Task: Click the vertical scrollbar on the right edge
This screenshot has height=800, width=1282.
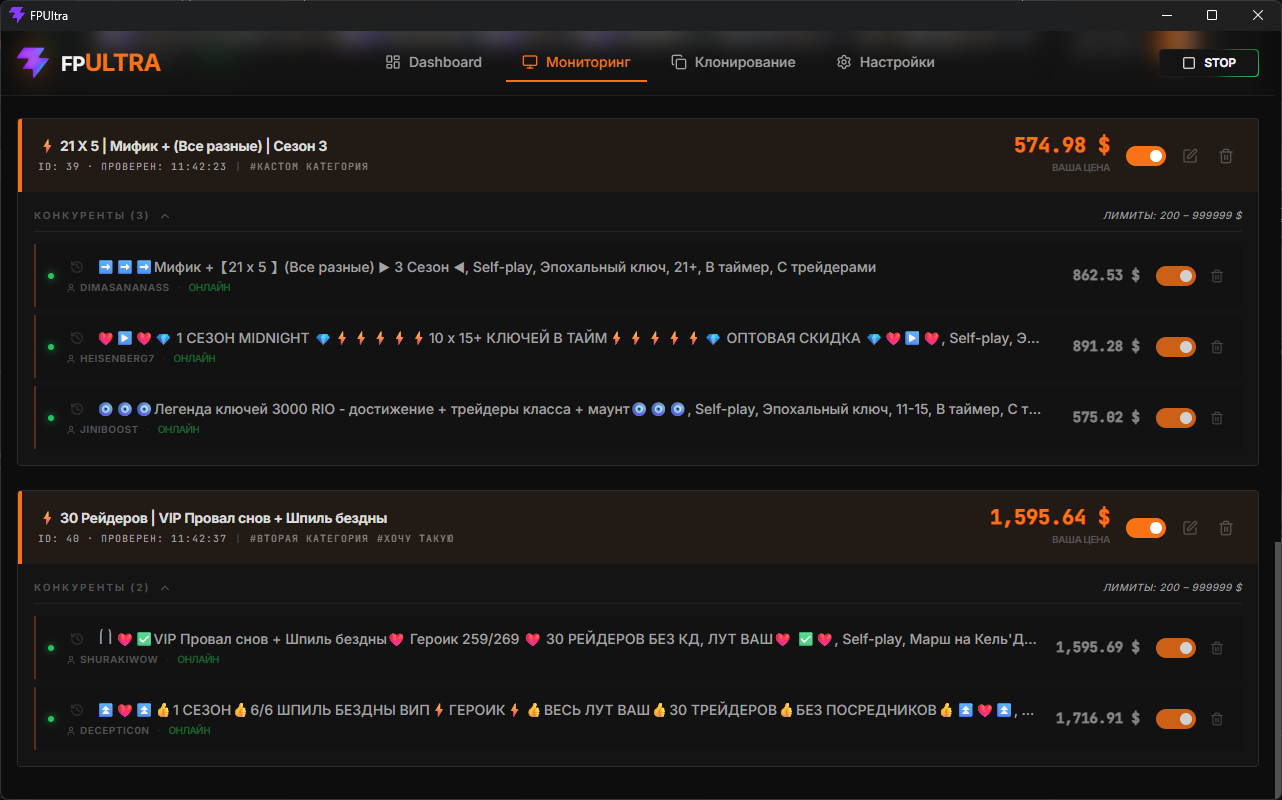Action: 1276,660
